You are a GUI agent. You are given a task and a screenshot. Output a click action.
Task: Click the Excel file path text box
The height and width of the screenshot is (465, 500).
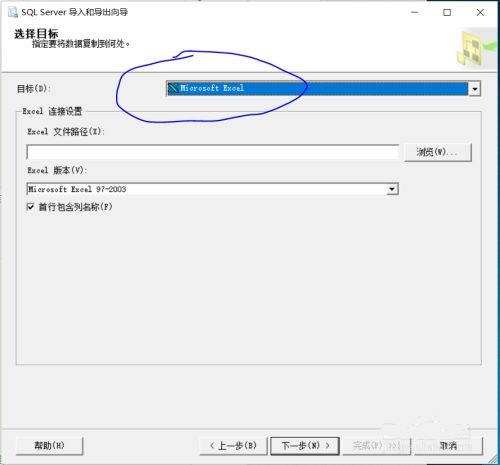point(213,152)
